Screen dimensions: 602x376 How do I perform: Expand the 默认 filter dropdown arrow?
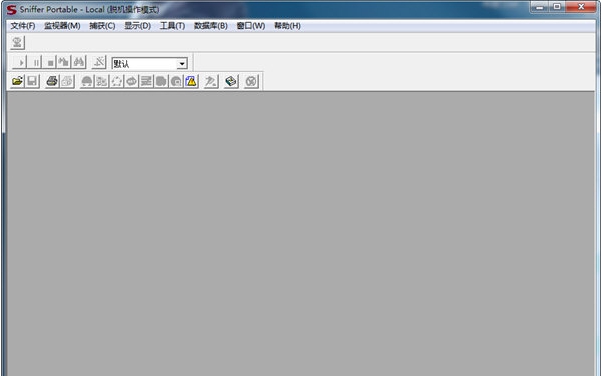[182, 64]
